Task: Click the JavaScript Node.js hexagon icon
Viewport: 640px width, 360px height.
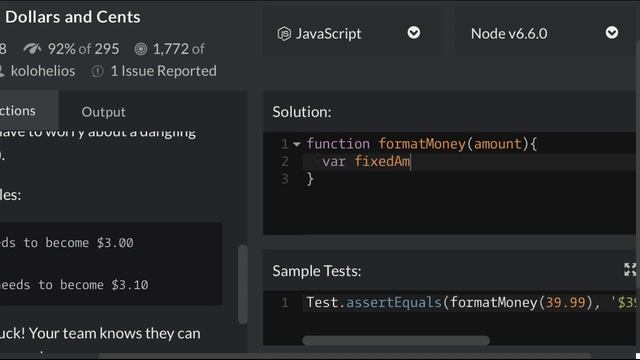Action: click(x=284, y=33)
